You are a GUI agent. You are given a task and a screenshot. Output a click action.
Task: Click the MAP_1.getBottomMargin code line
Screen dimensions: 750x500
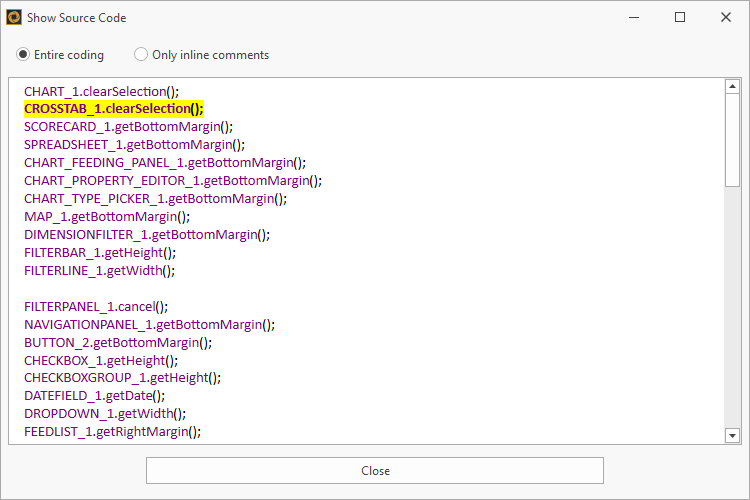[x=106, y=216]
